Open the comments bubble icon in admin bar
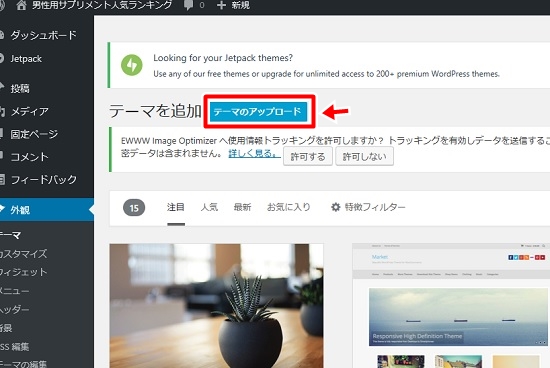 click(x=189, y=5)
